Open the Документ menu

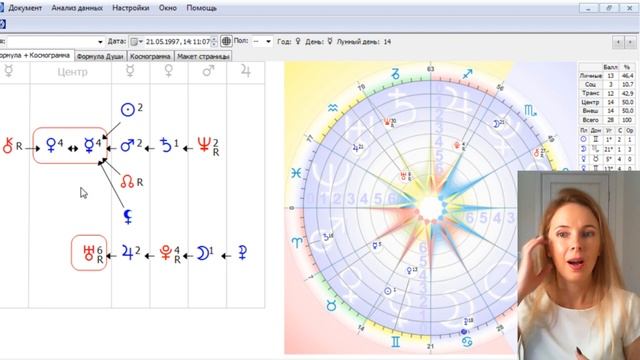pos(25,8)
